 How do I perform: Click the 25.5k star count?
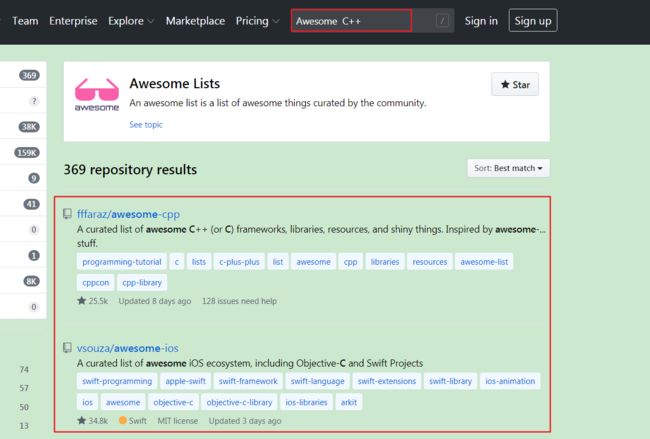click(92, 301)
